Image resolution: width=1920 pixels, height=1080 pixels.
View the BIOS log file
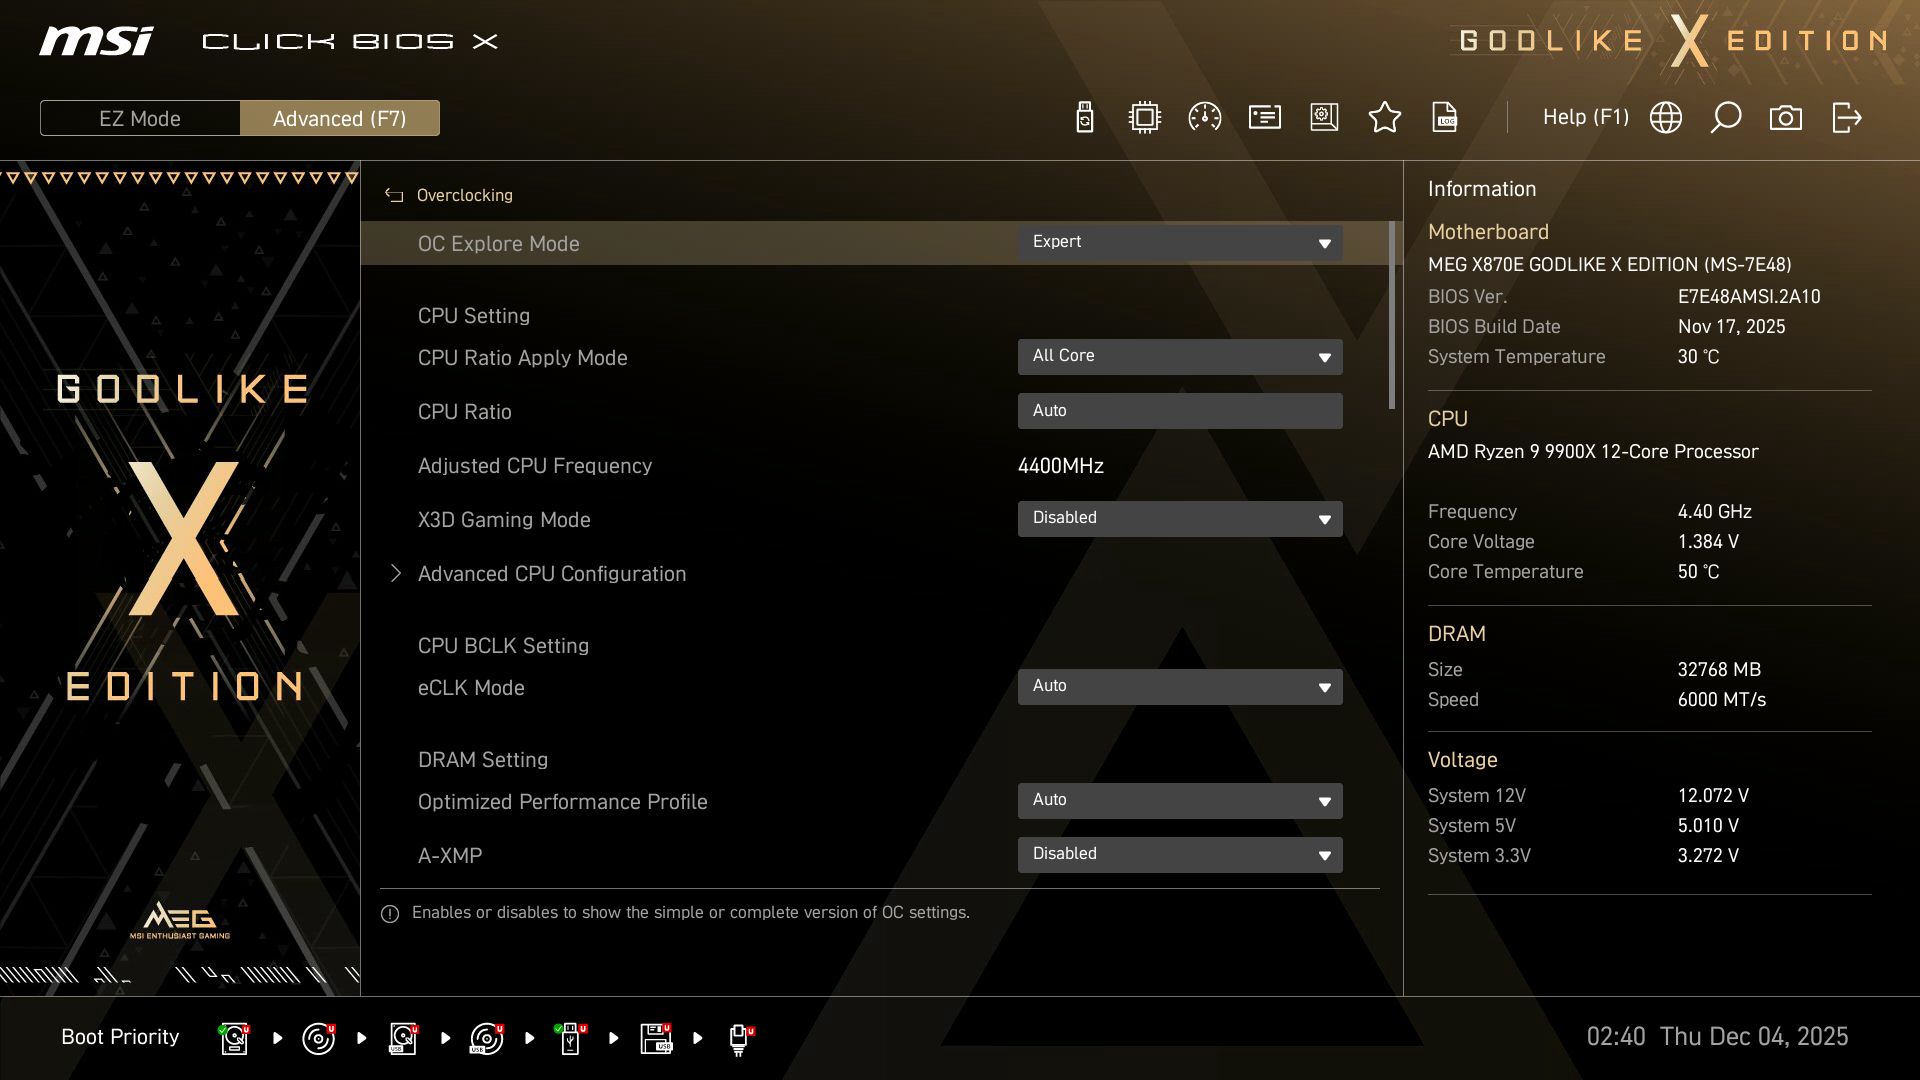(x=1444, y=117)
